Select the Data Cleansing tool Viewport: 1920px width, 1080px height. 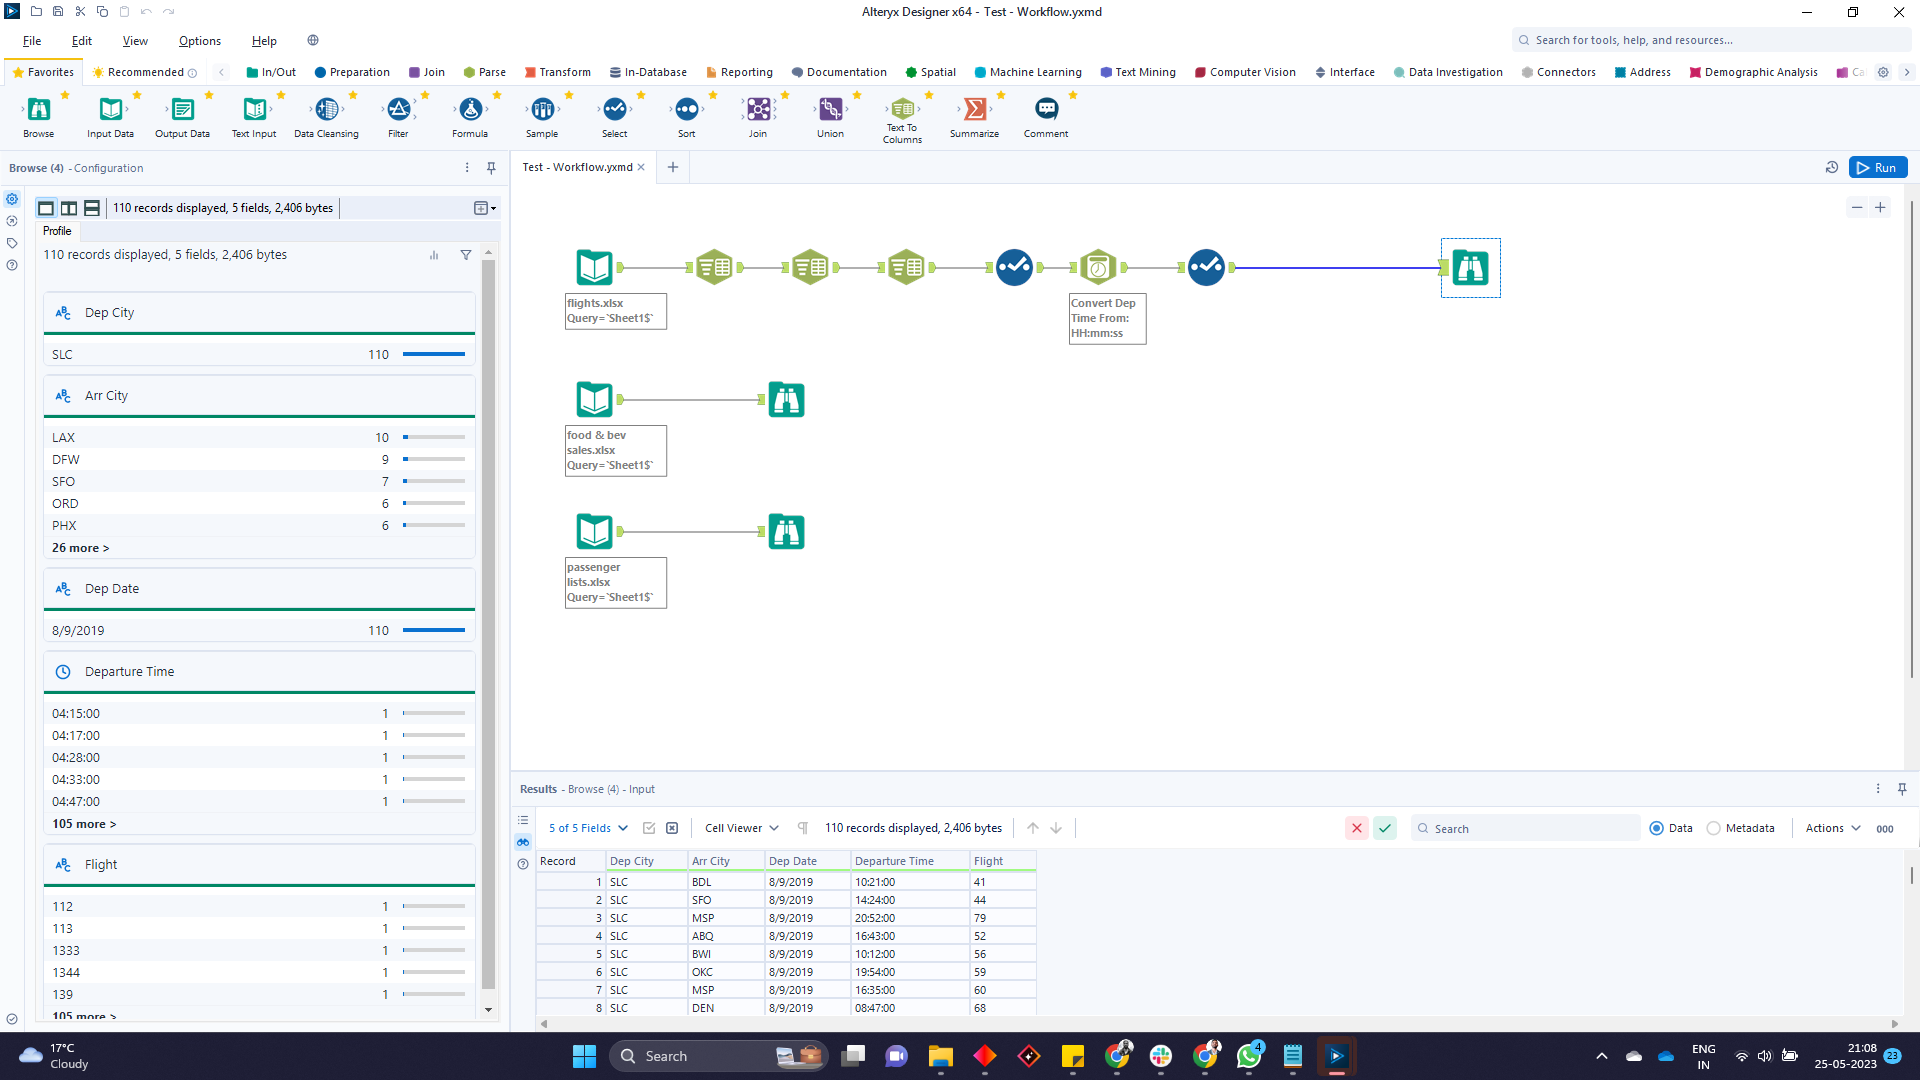click(x=326, y=110)
